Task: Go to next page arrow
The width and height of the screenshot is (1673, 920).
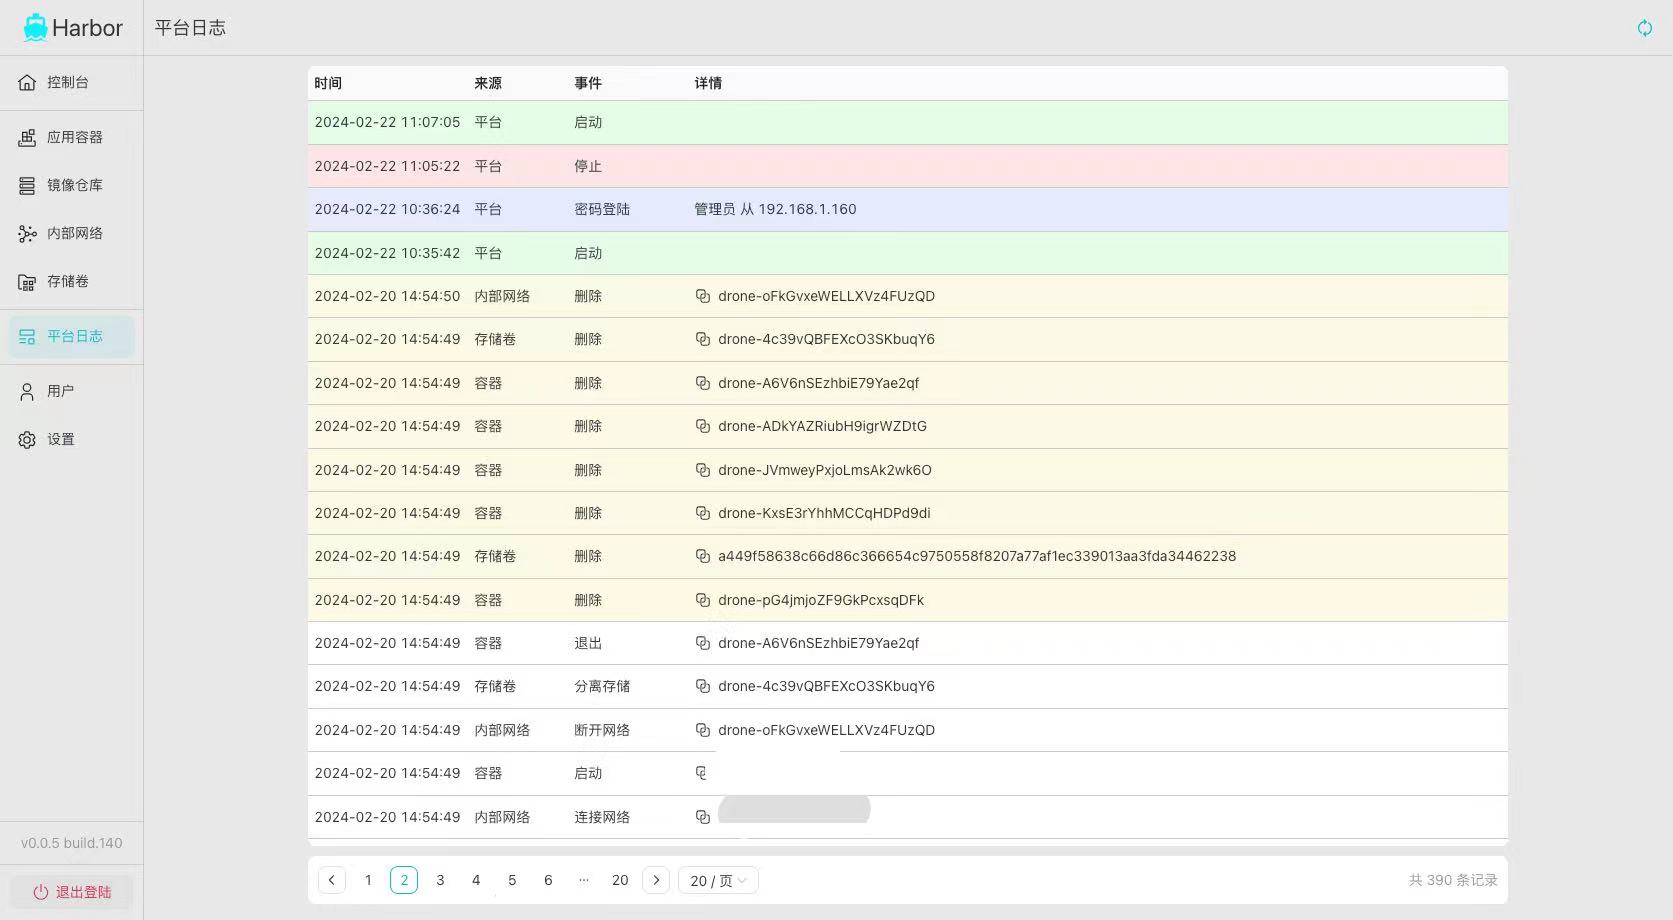Action: tap(656, 880)
